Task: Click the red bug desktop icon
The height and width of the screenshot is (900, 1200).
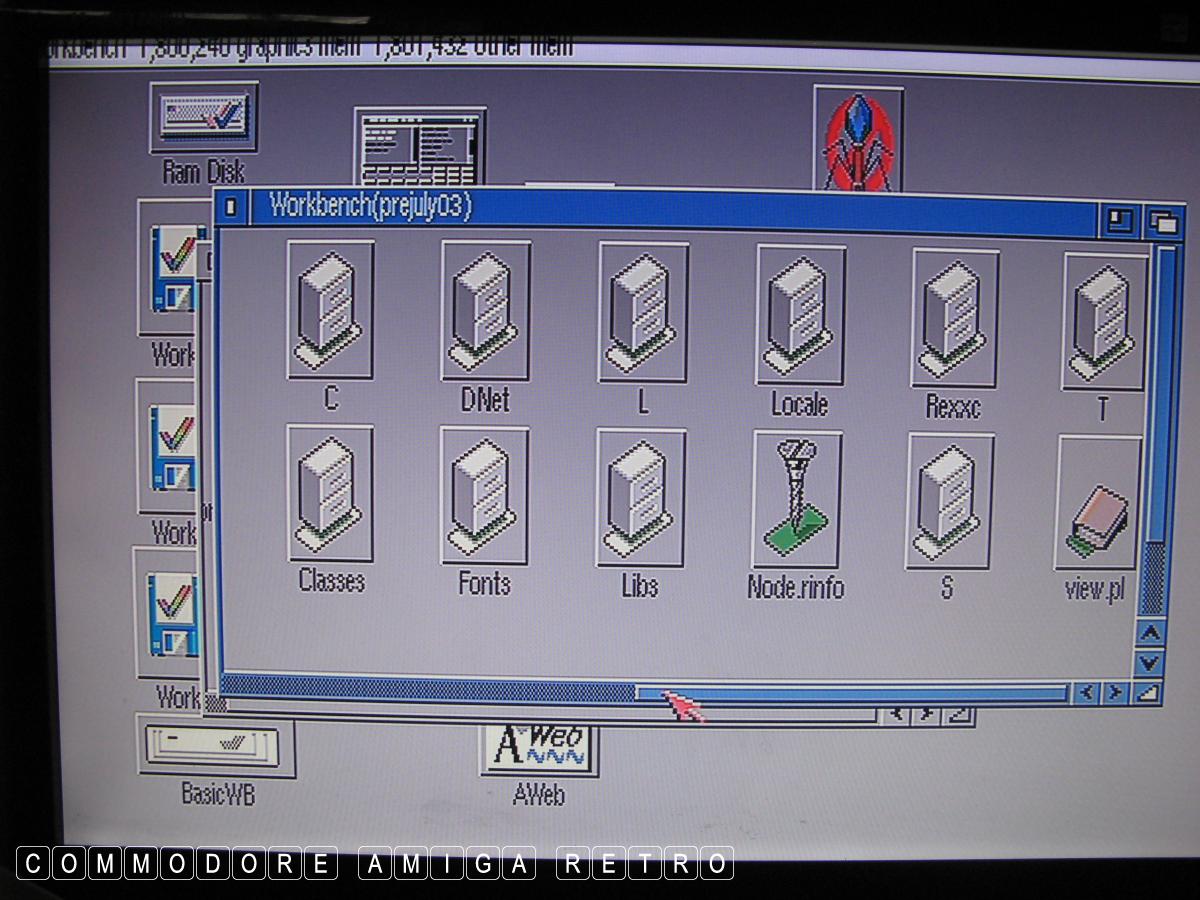Action: 858,138
